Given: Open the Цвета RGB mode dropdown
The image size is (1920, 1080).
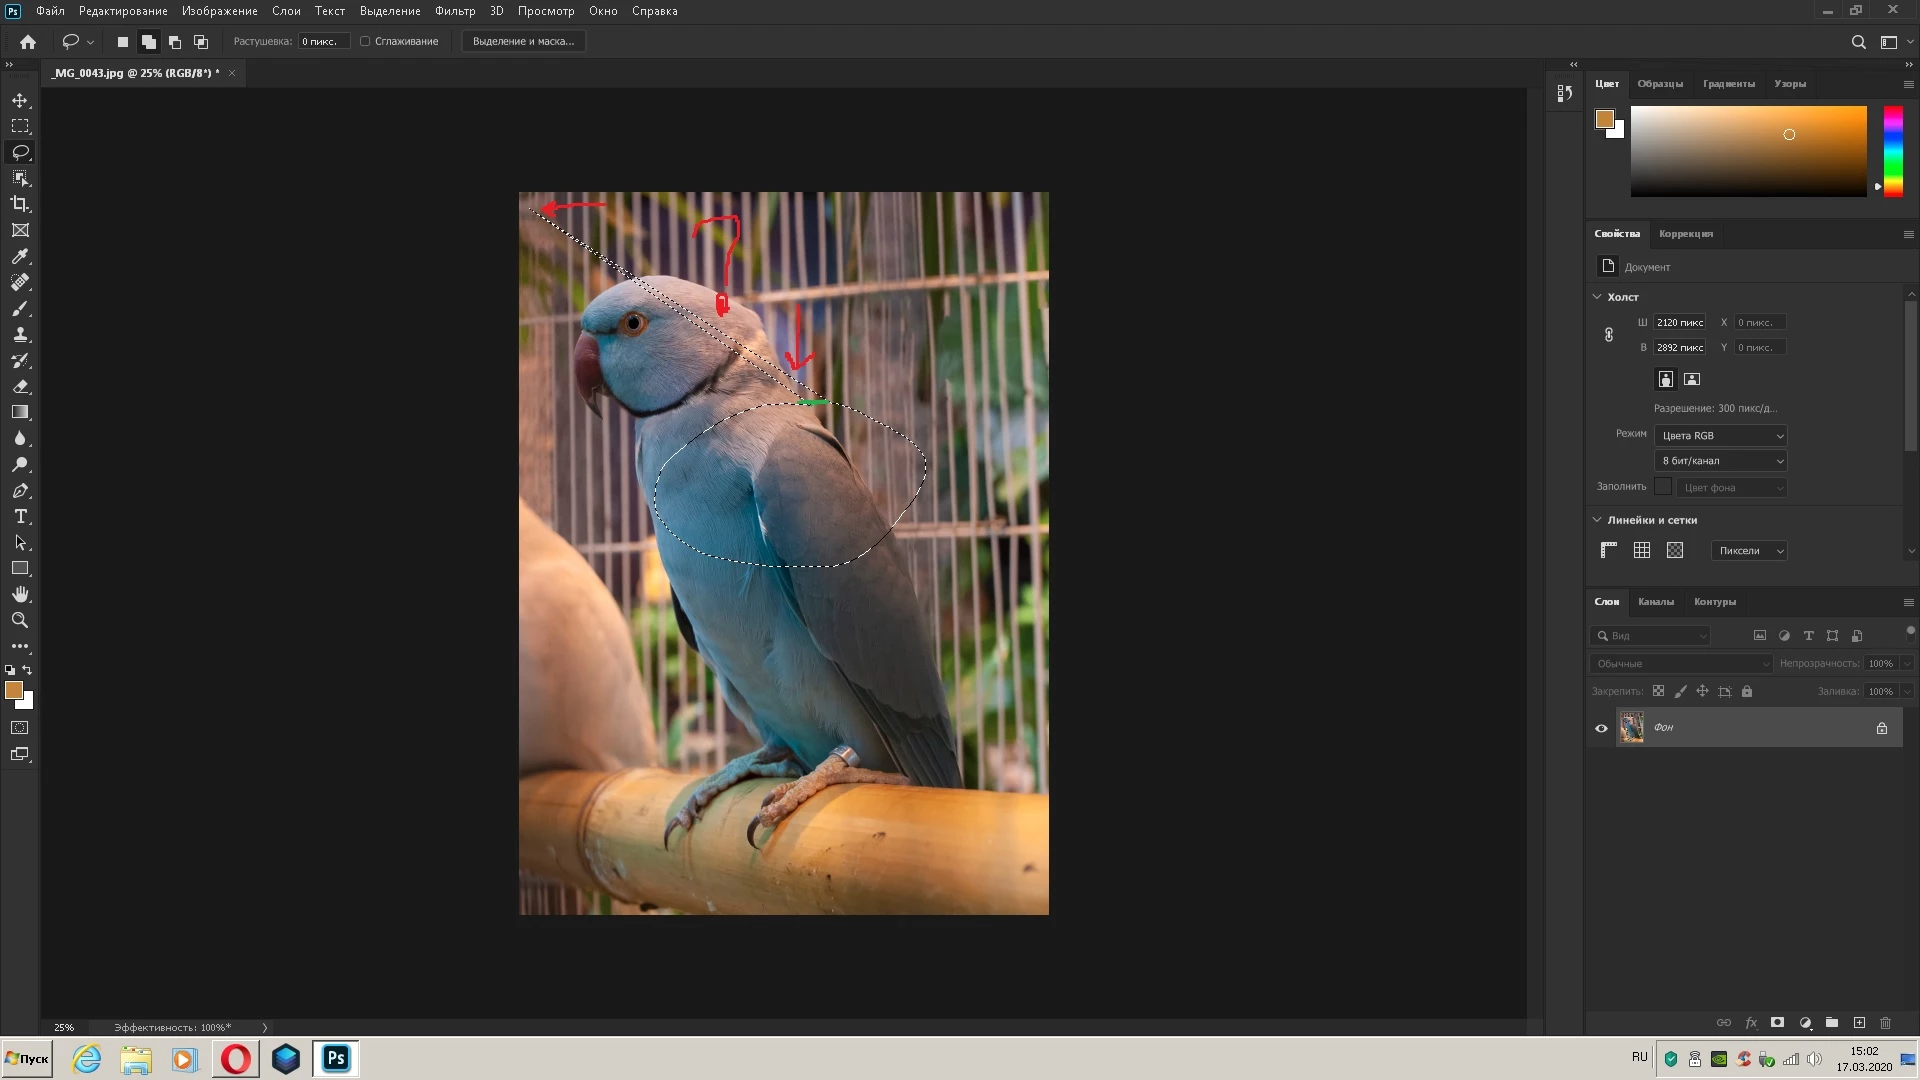Looking at the screenshot, I should tap(1721, 436).
